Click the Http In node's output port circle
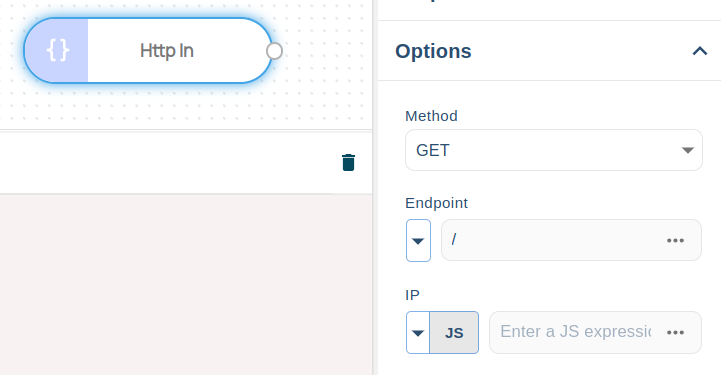The image size is (721, 375). click(275, 51)
